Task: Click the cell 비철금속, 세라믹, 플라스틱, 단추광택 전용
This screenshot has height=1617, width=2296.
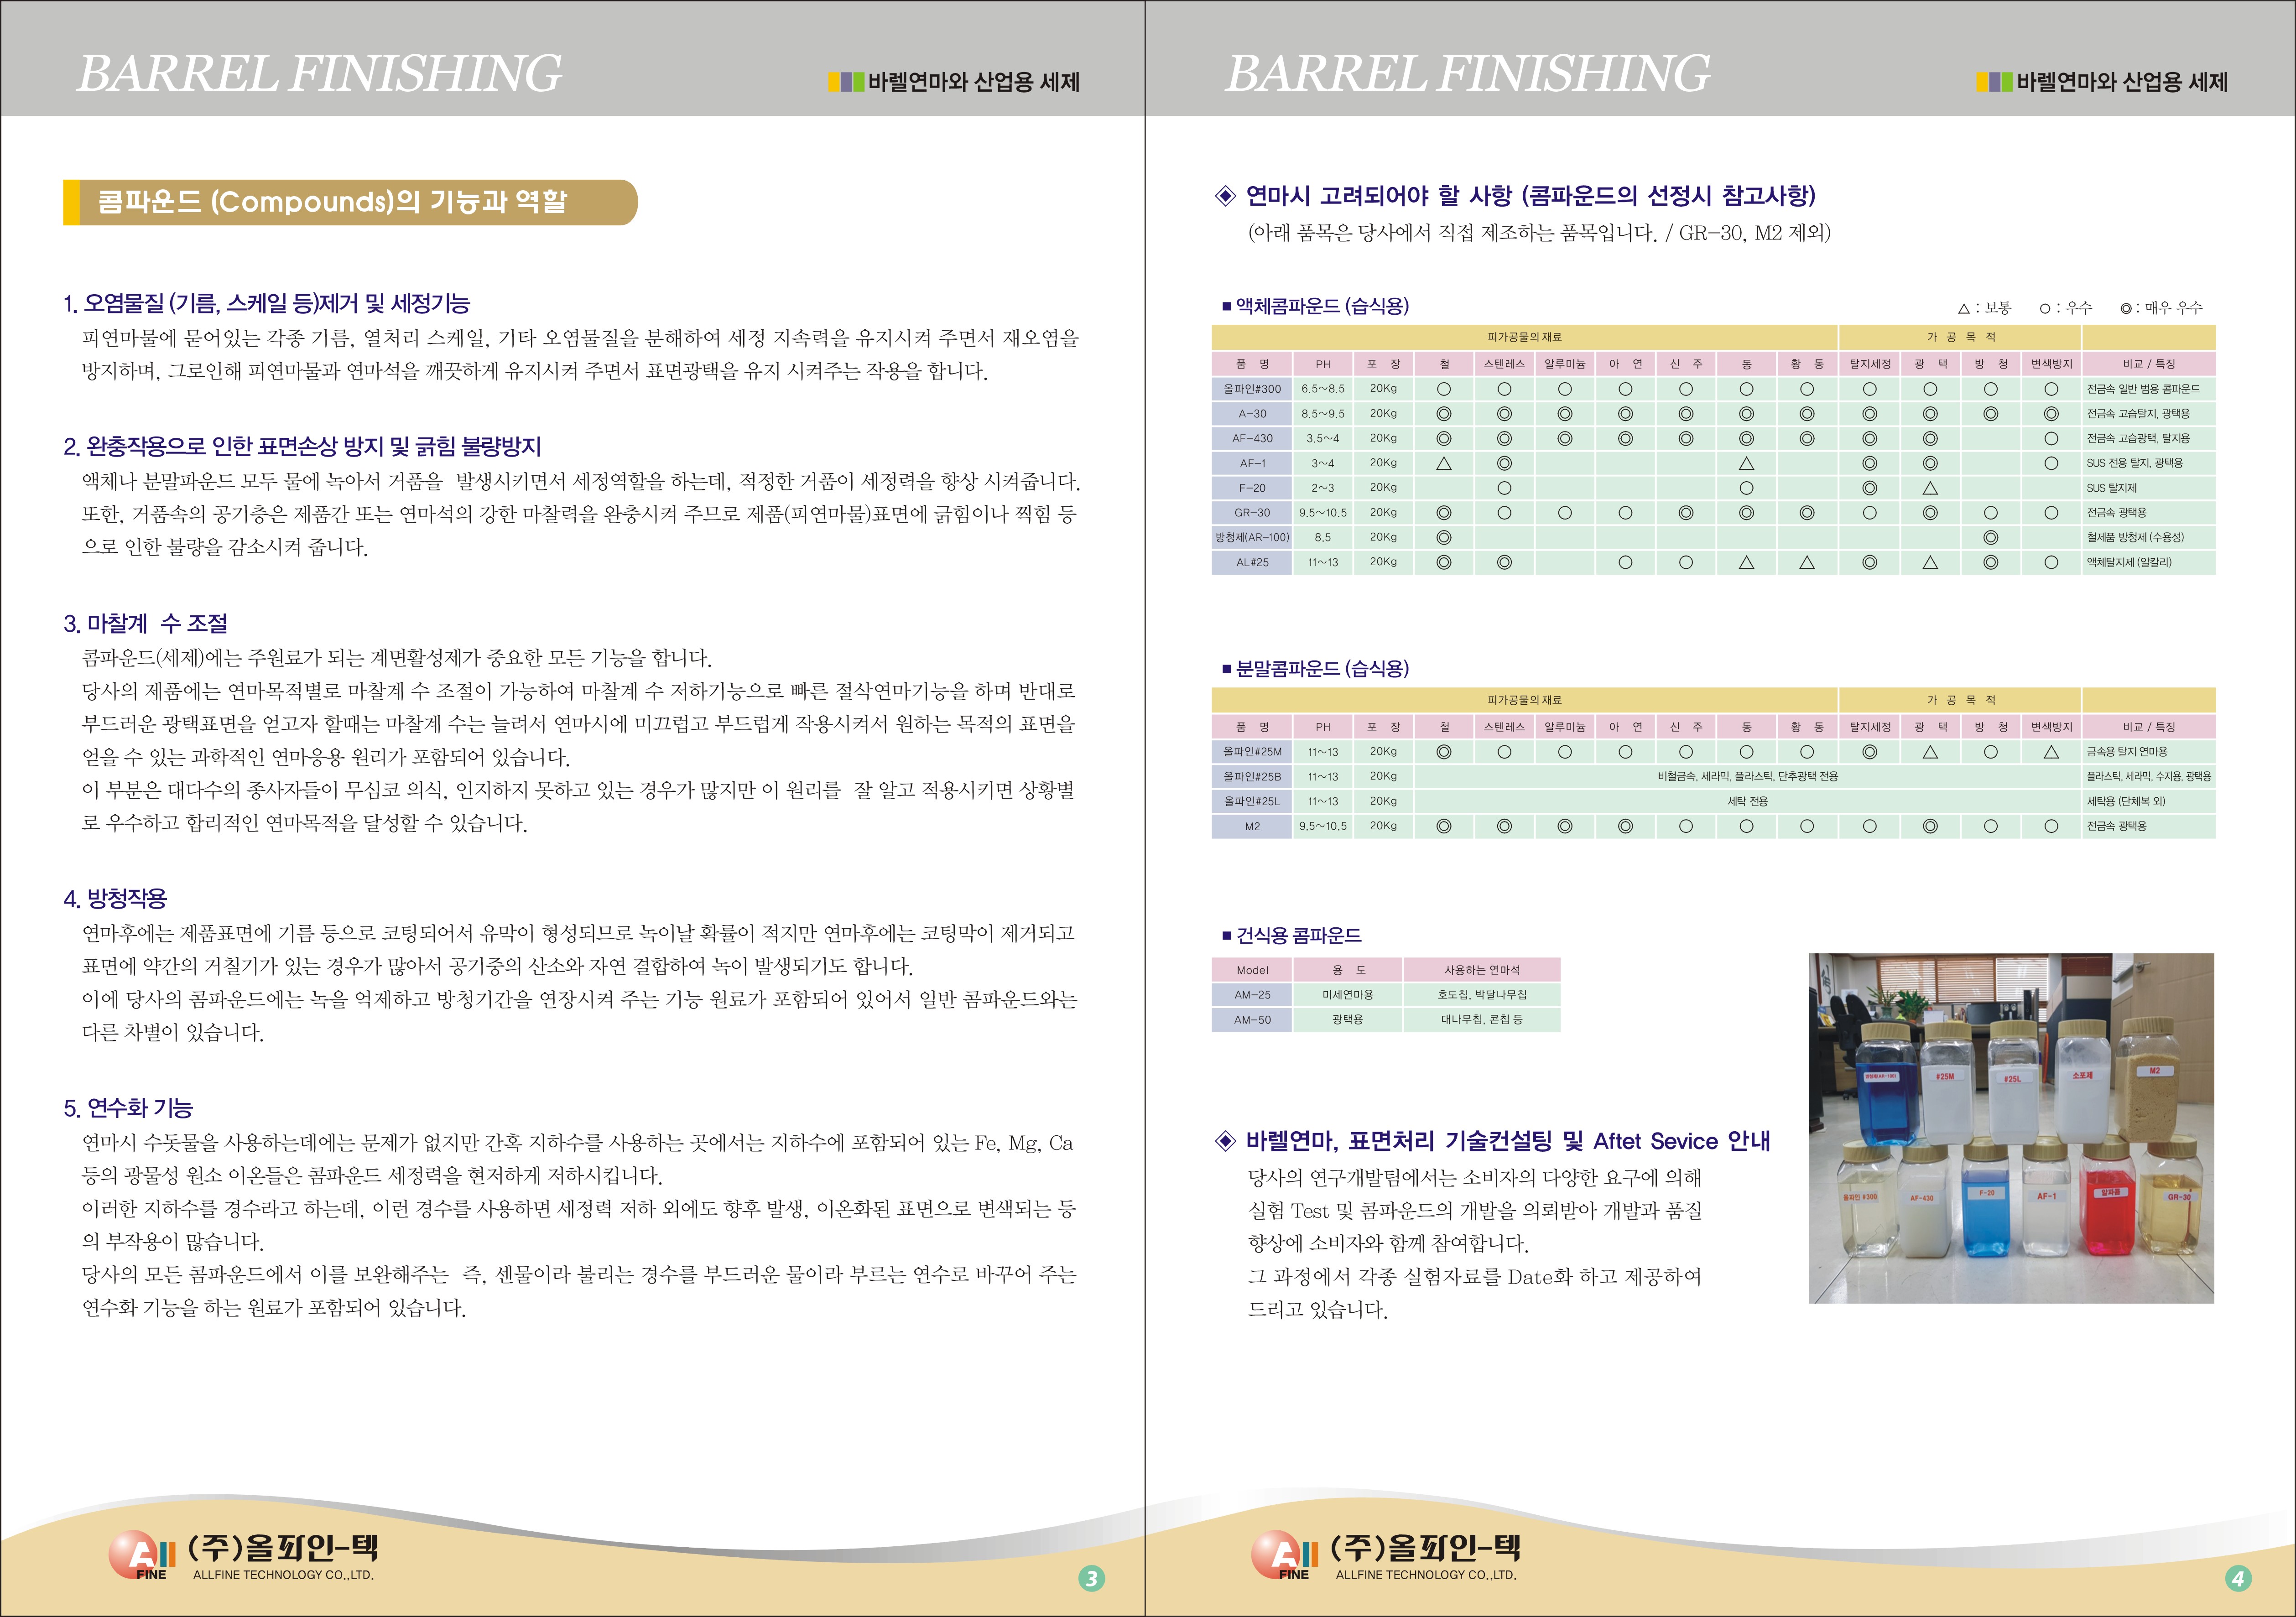Action: pyautogui.click(x=1747, y=776)
